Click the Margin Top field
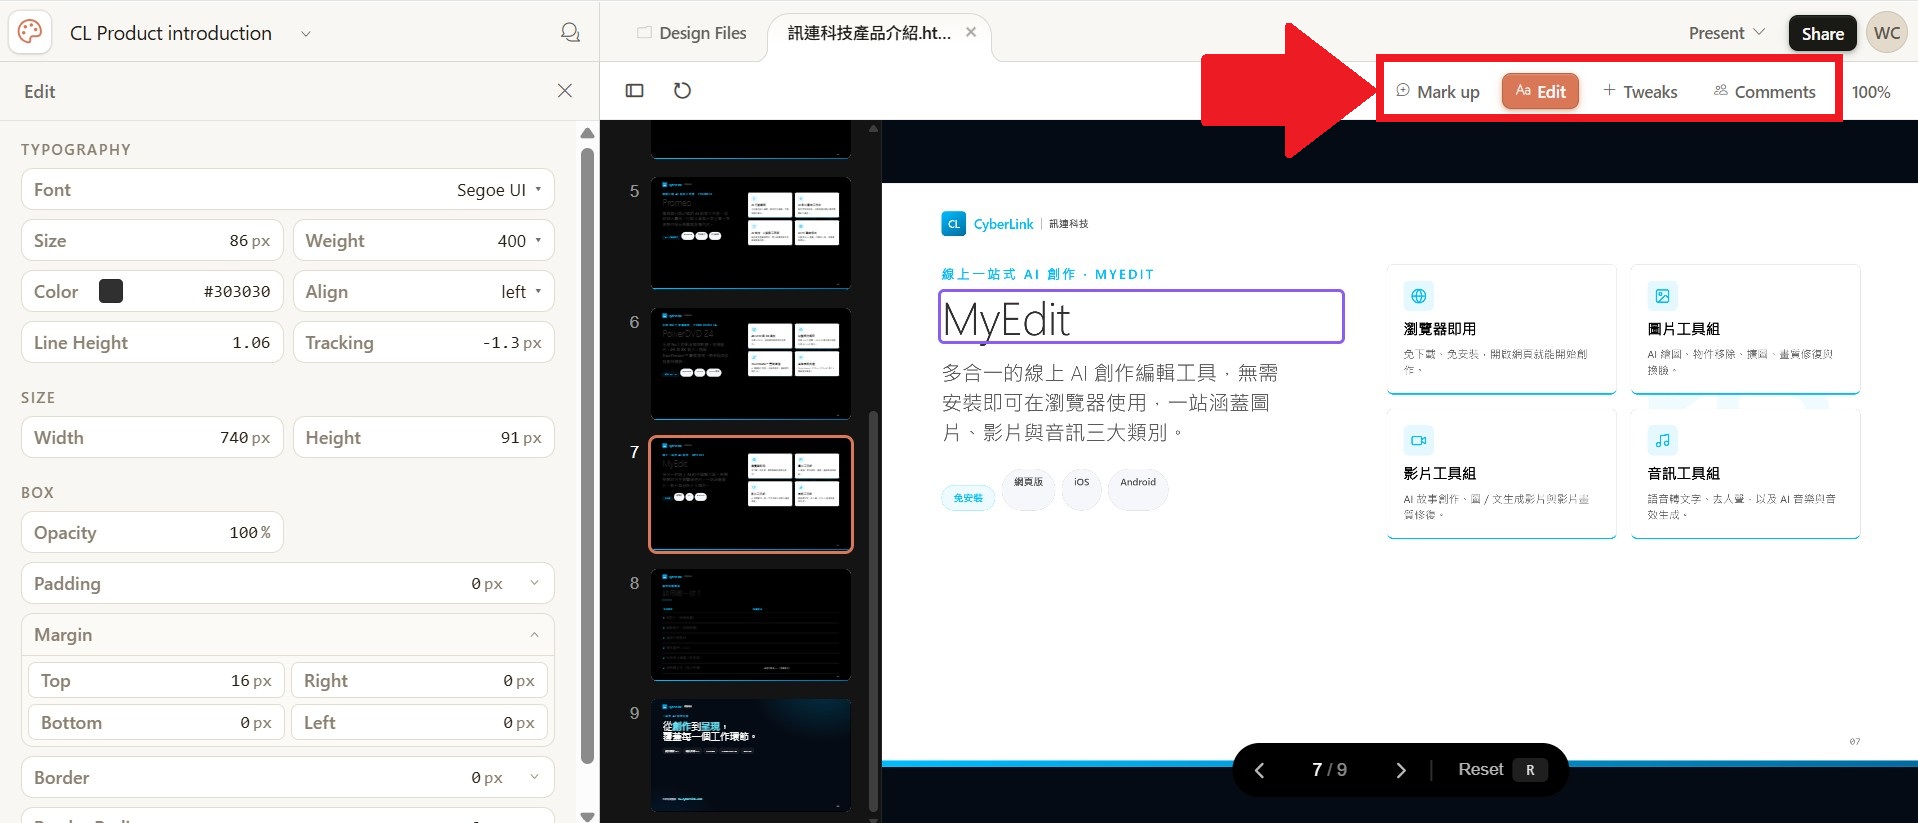The width and height of the screenshot is (1918, 823). point(156,681)
